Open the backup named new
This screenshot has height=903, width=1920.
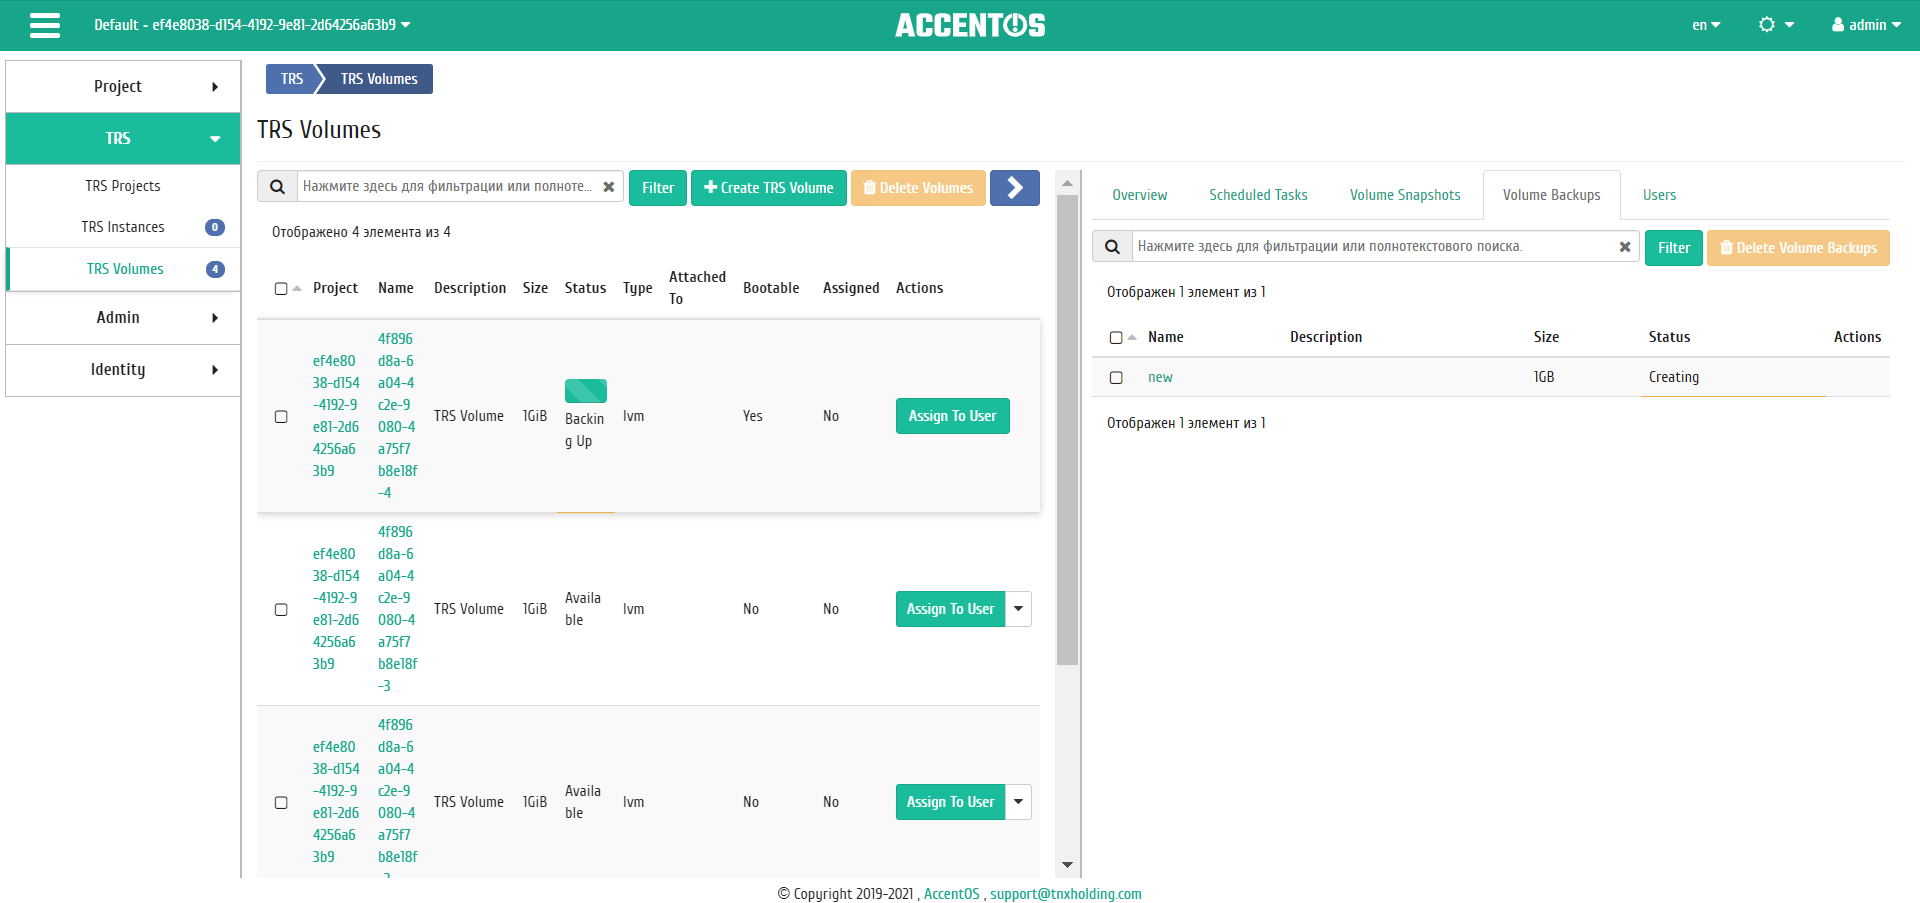pos(1160,378)
